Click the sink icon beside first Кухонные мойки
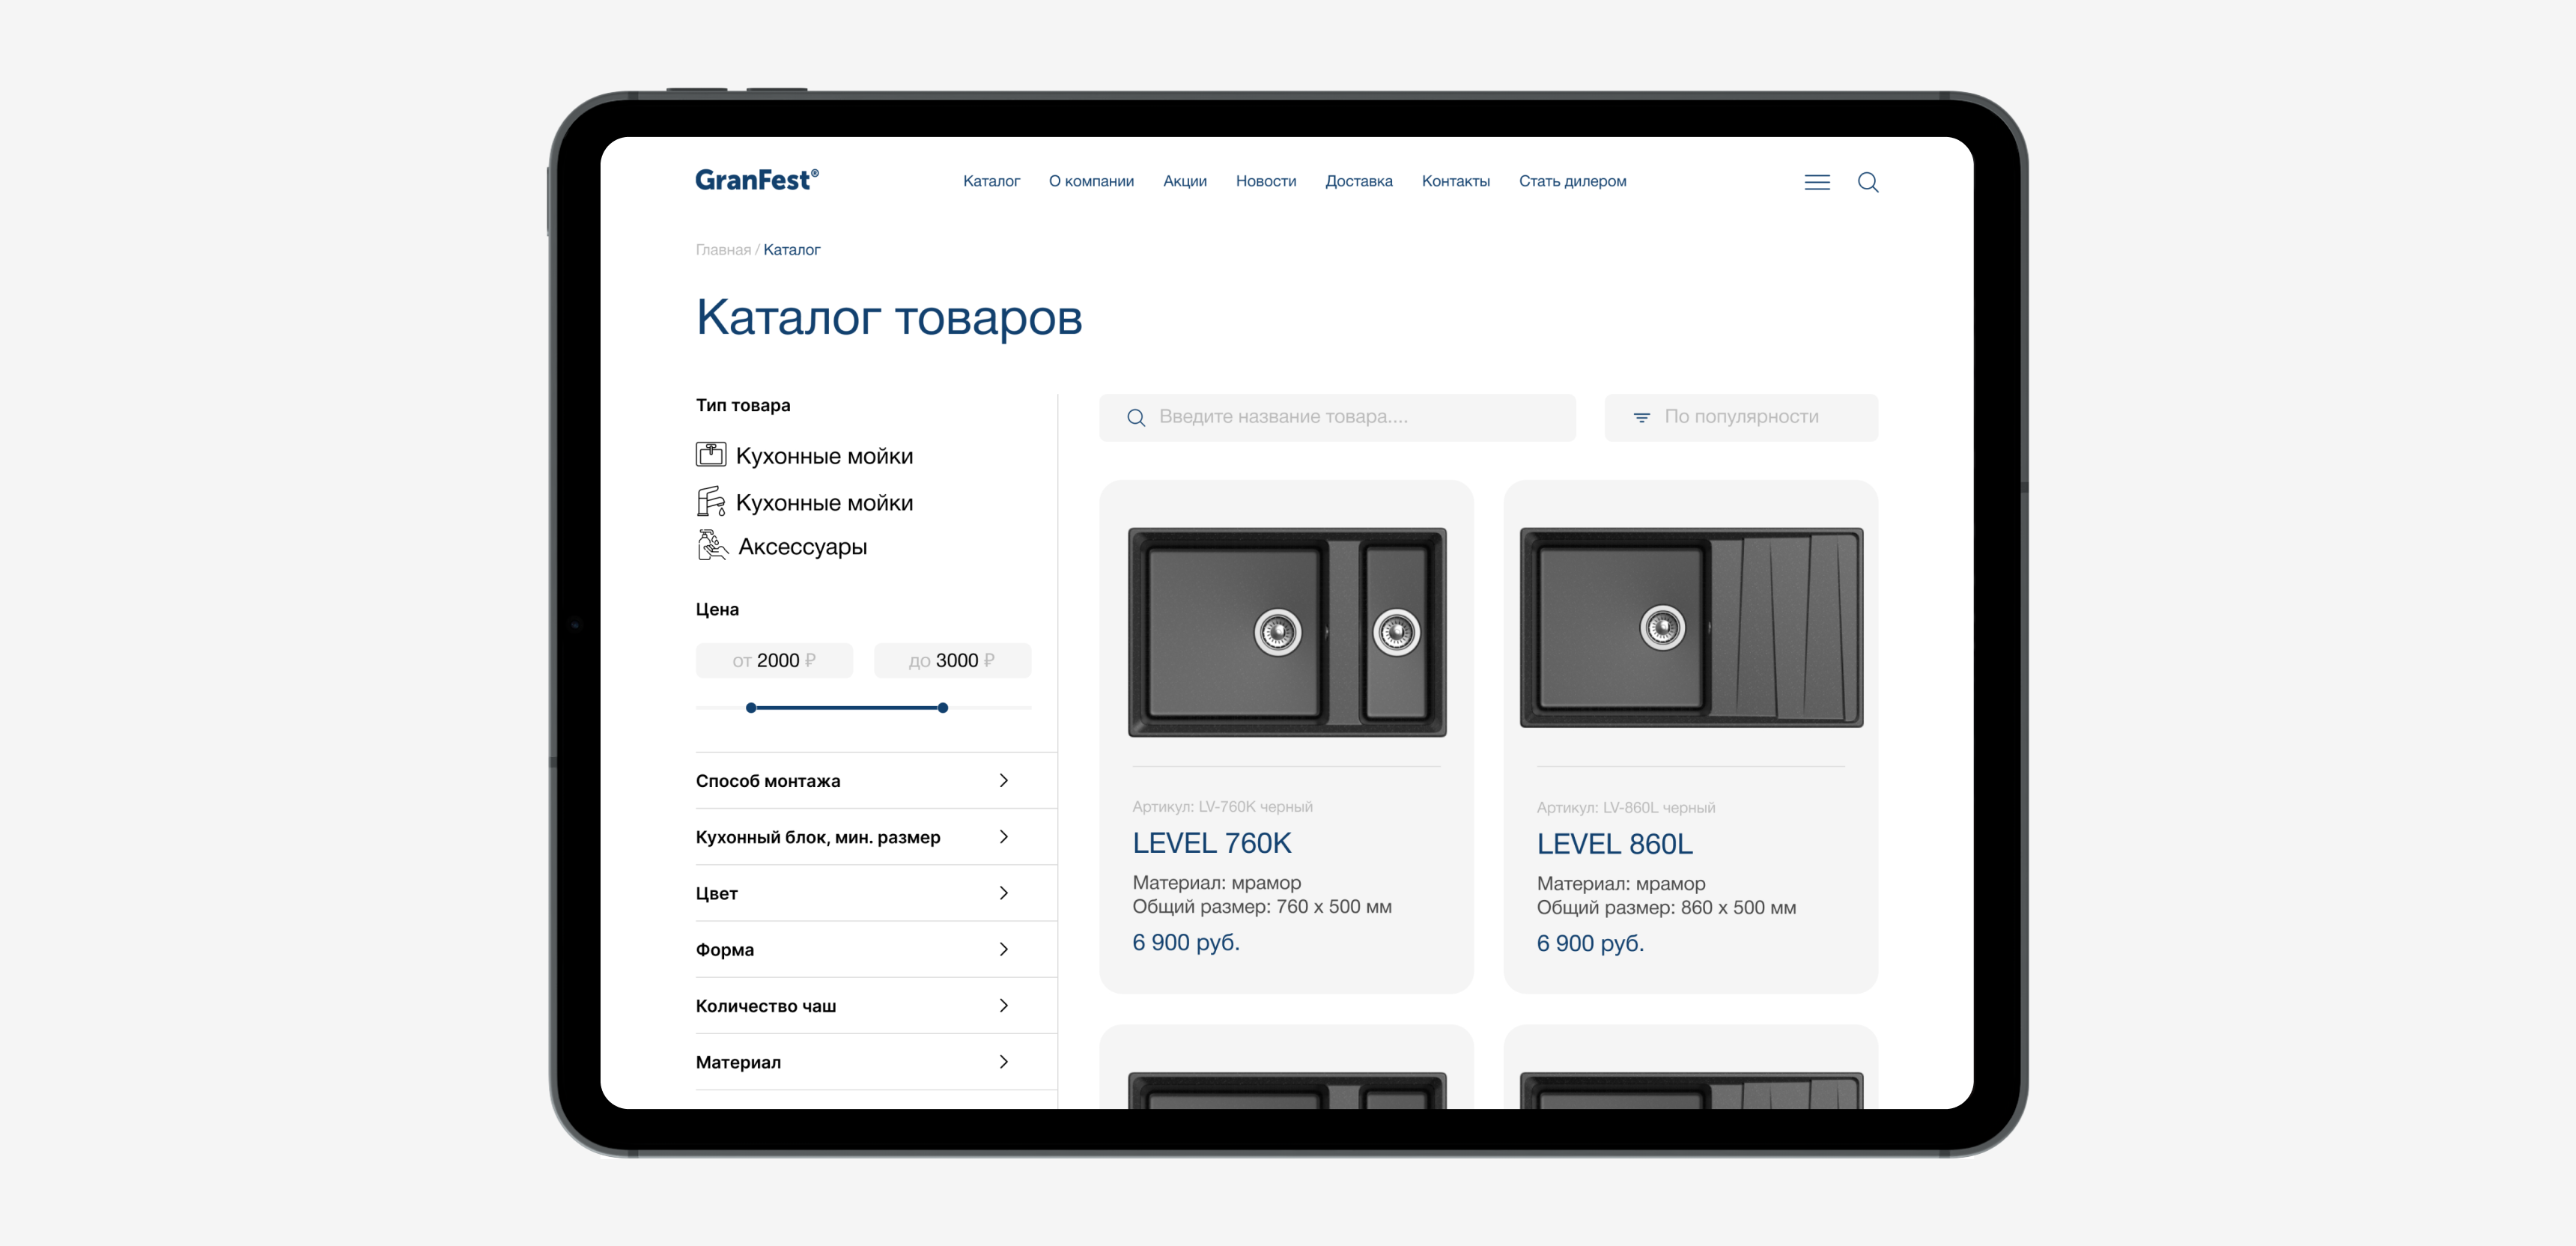Image resolution: width=2576 pixels, height=1246 pixels. [711, 455]
